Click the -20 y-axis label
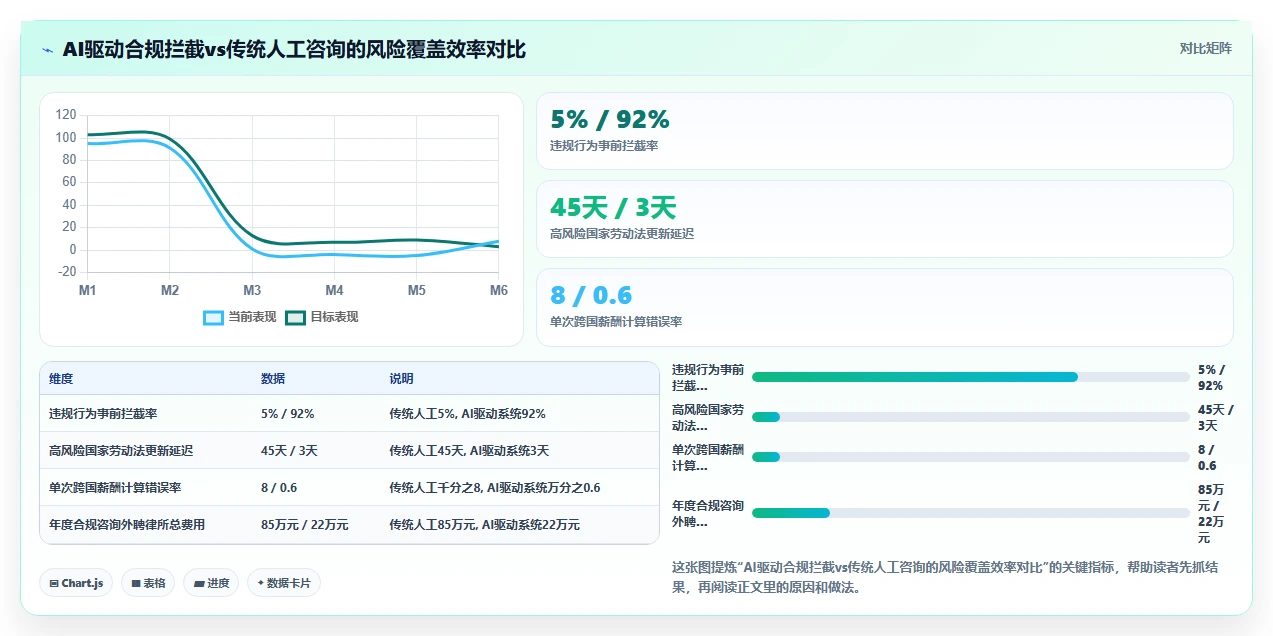This screenshot has width=1273, height=636. [x=67, y=272]
